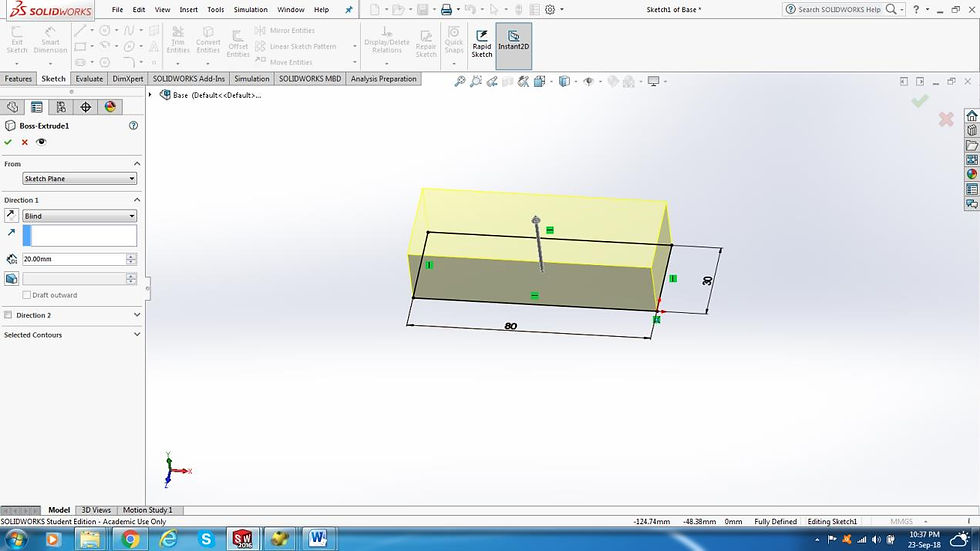
Task: Click the Zoom to Area icon
Action: [476, 81]
